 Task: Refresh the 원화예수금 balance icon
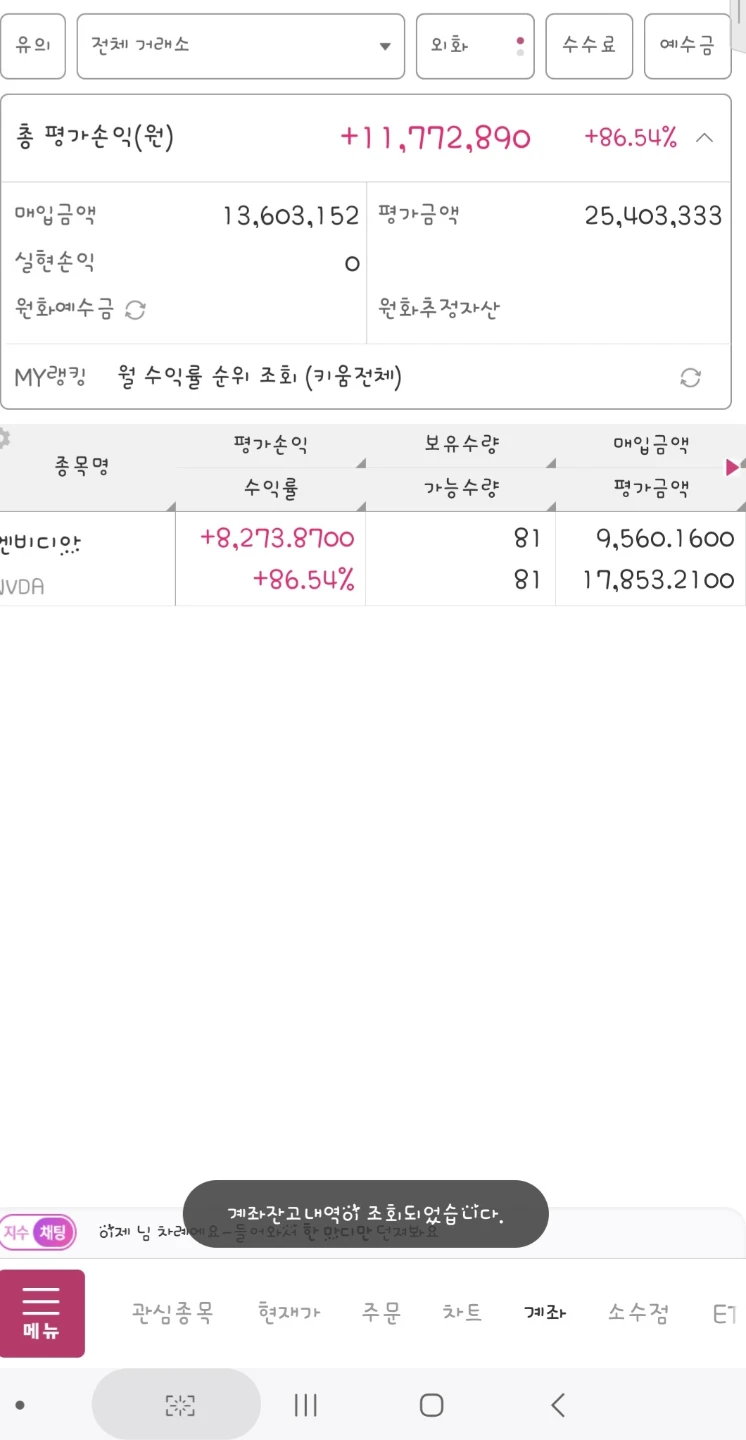(135, 310)
